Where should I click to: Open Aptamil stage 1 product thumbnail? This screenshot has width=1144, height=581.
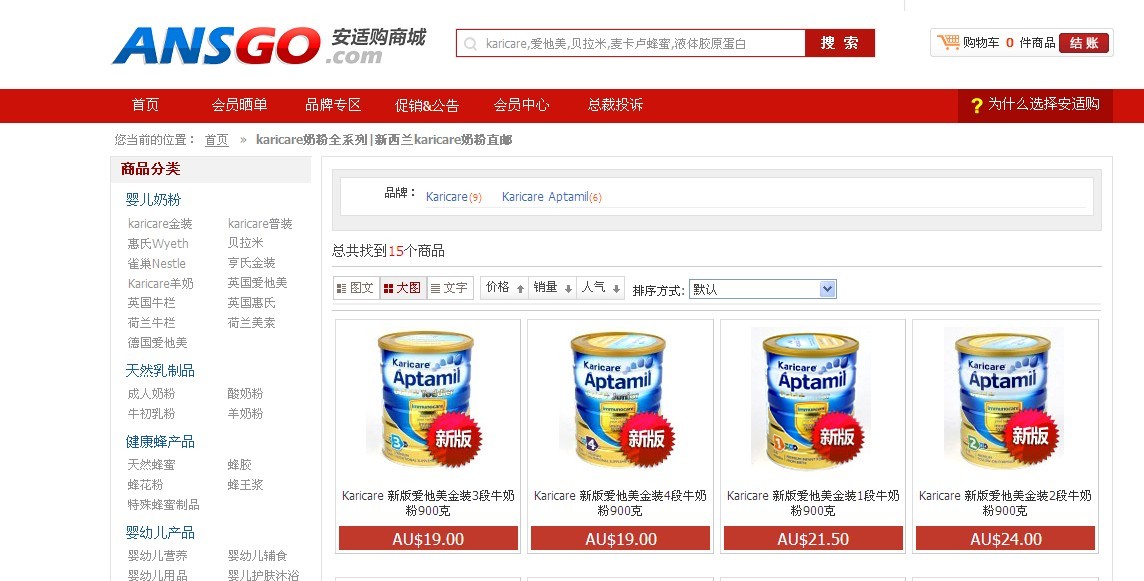(813, 398)
